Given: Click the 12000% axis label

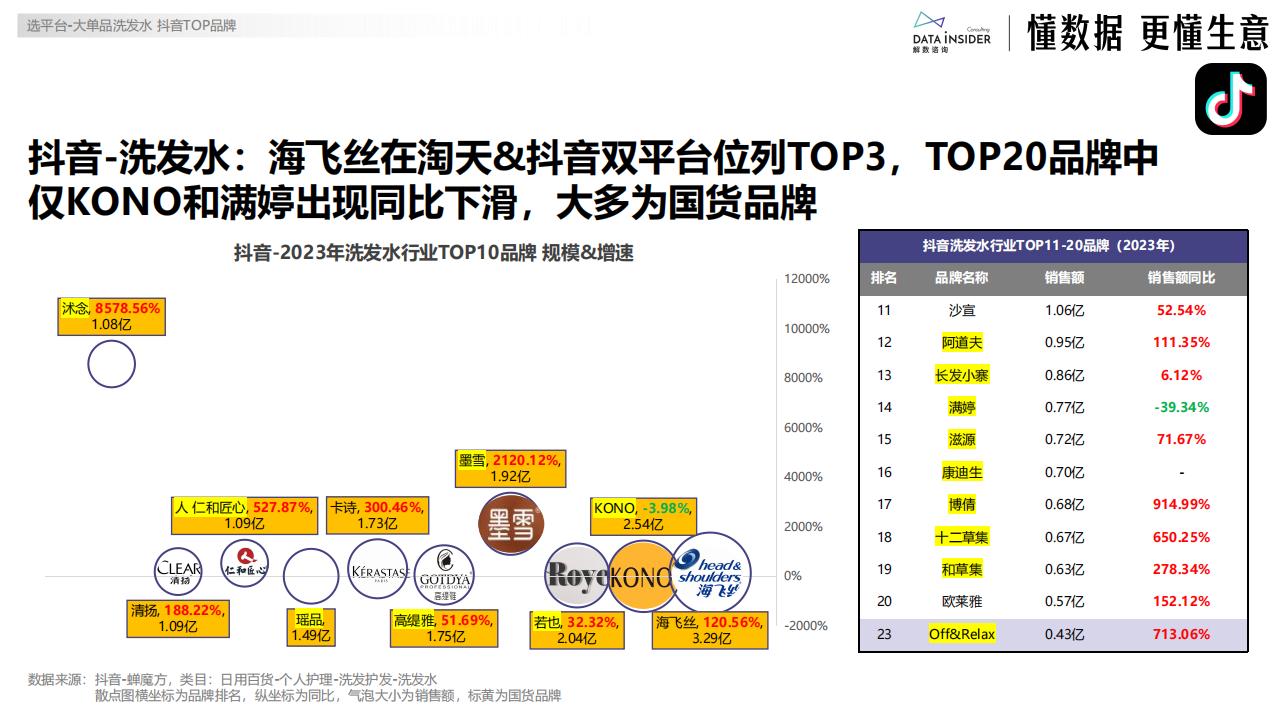Looking at the screenshot, I should tap(807, 279).
